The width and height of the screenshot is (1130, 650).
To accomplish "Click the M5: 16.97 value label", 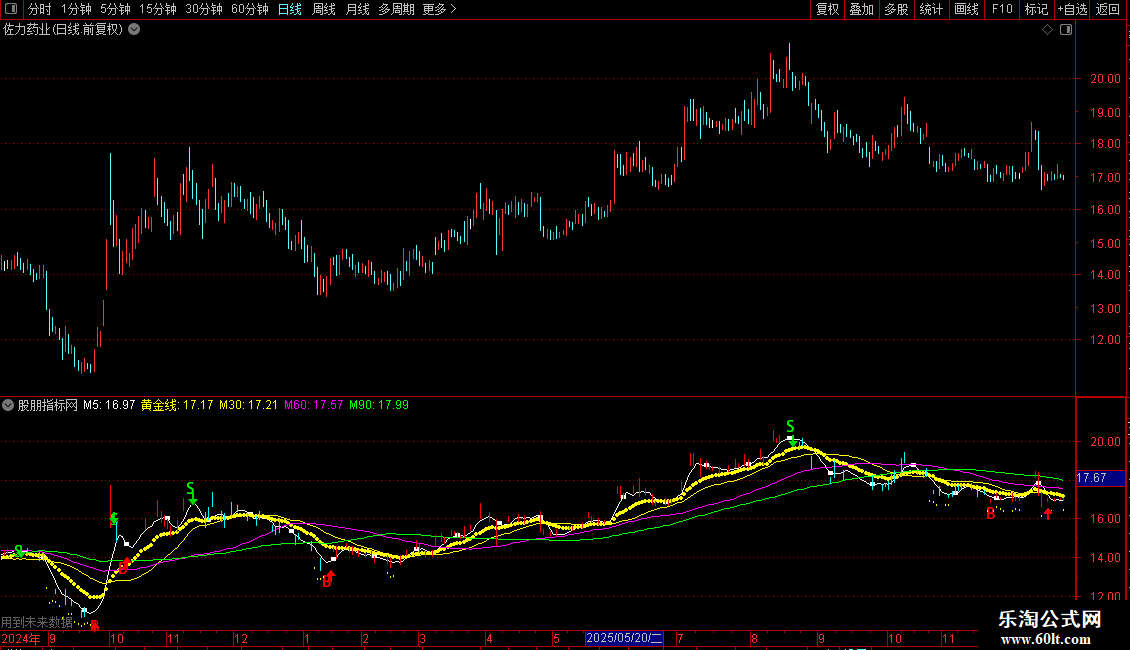I will coord(109,405).
